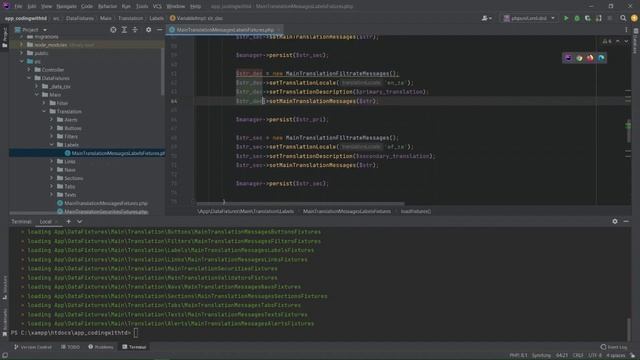Open editor tabs more options icon
The width and height of the screenshot is (640, 360).
coord(626,30)
